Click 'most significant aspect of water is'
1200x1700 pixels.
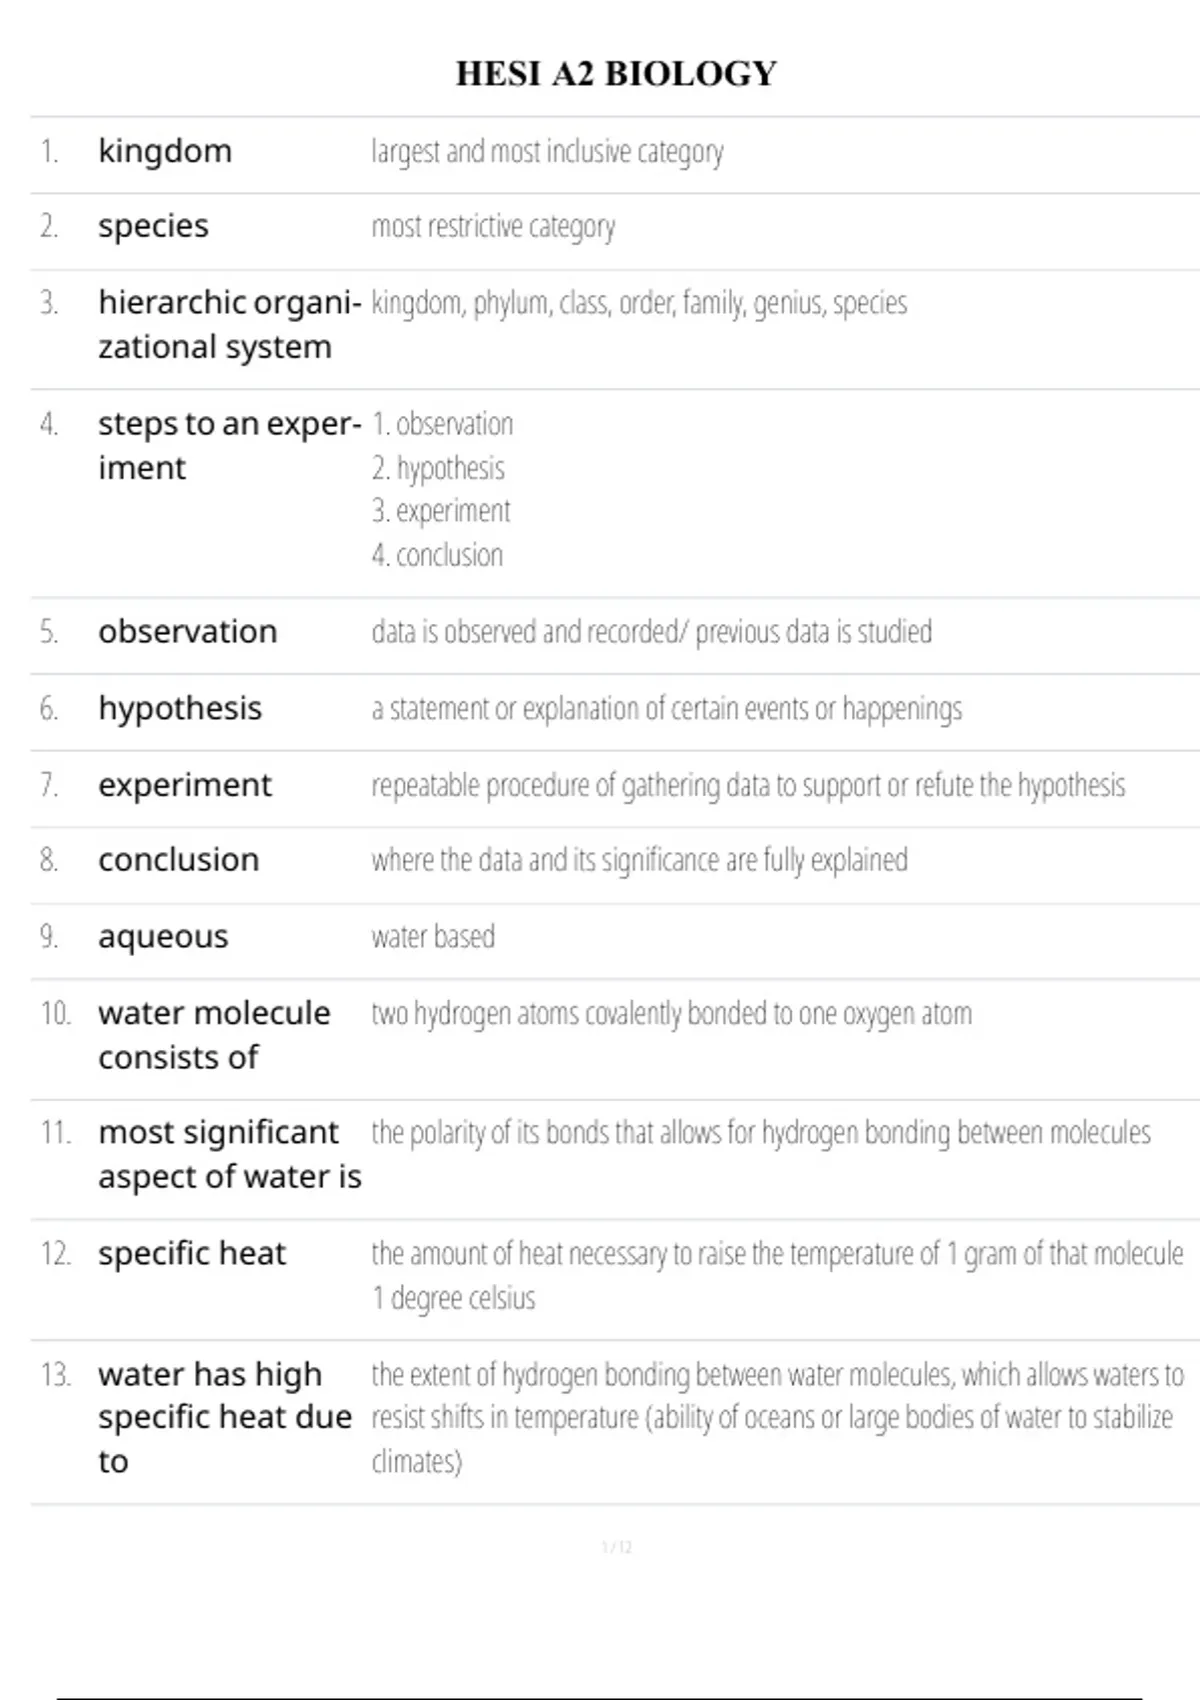pyautogui.click(x=229, y=1154)
